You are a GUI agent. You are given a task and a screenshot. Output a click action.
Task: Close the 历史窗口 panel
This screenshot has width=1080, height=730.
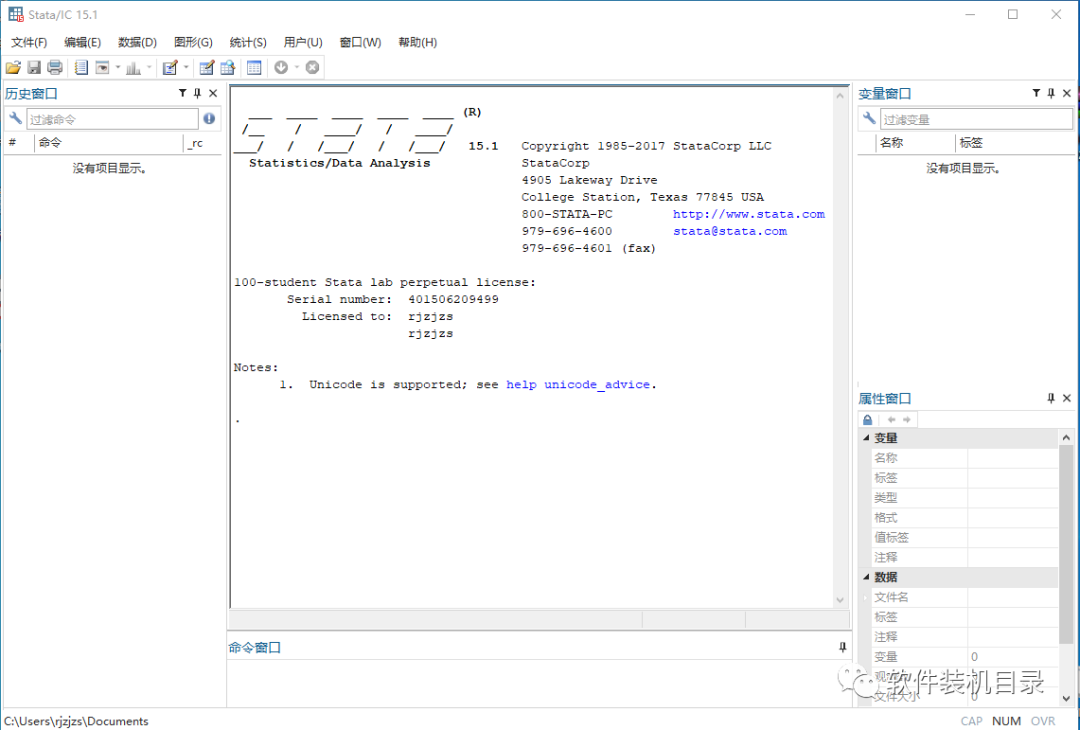coord(213,93)
